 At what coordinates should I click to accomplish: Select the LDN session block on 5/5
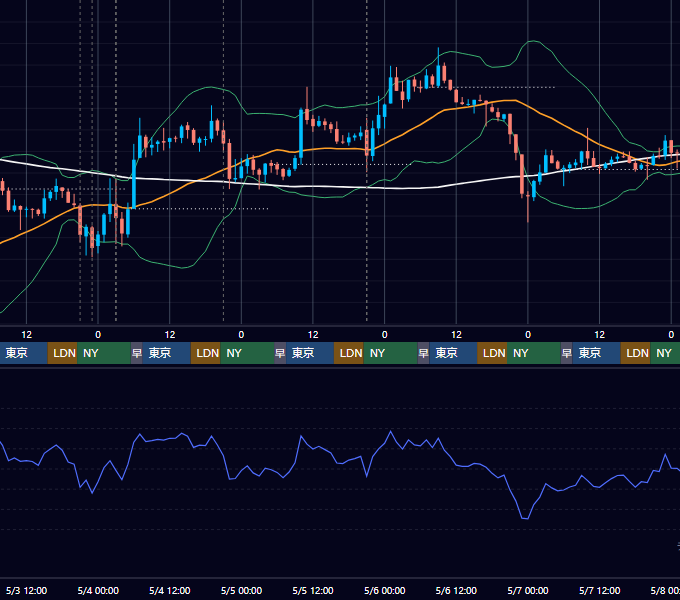[349, 353]
